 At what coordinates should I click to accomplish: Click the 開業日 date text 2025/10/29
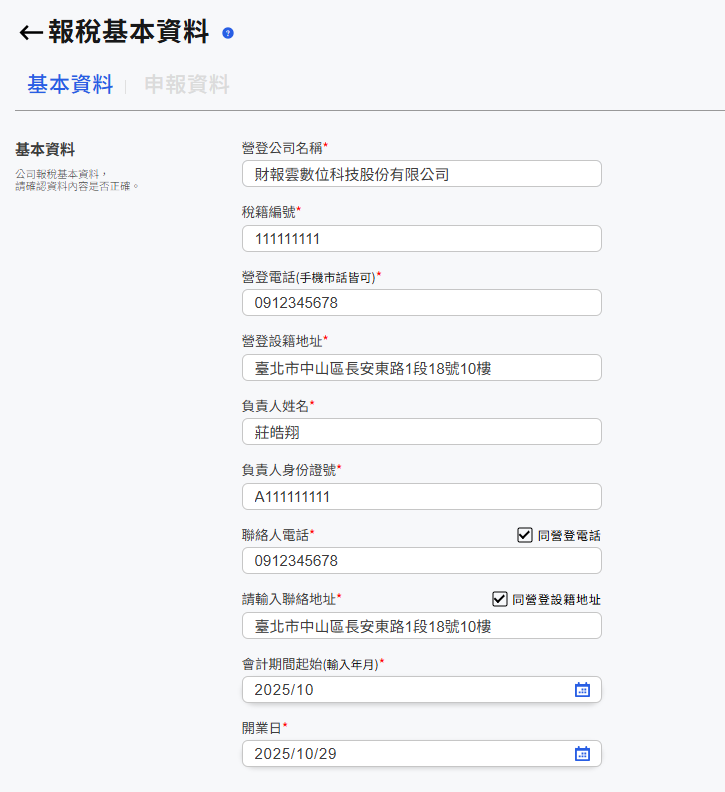pos(295,754)
